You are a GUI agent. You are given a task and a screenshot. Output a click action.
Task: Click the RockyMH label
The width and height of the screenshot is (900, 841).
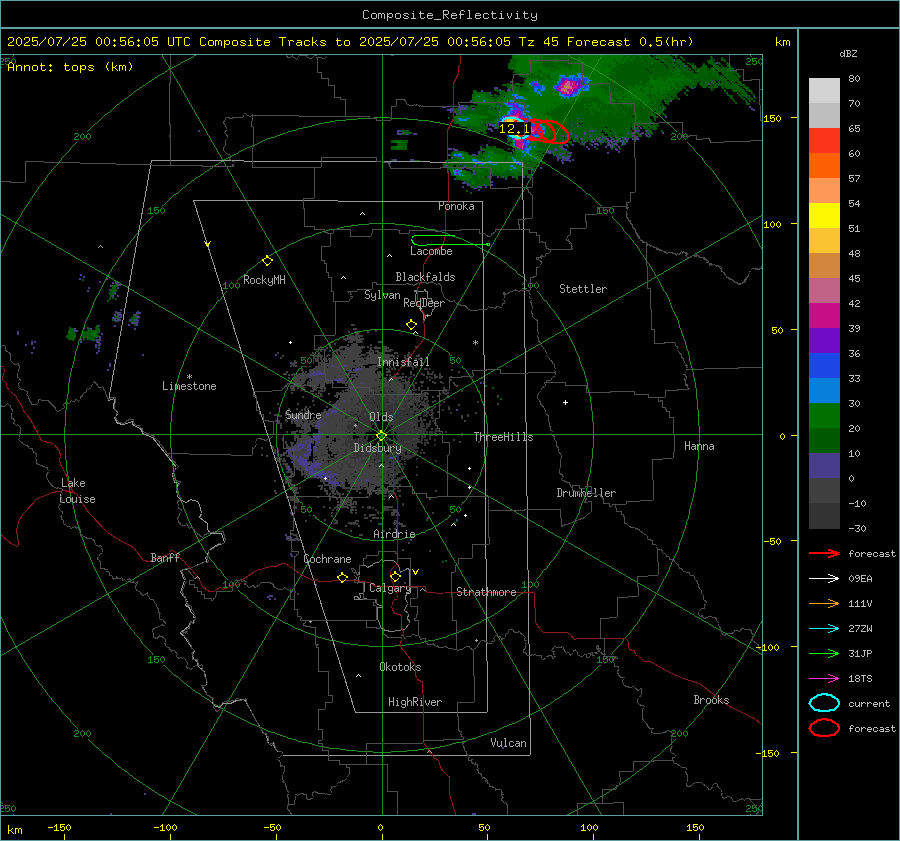pos(264,280)
